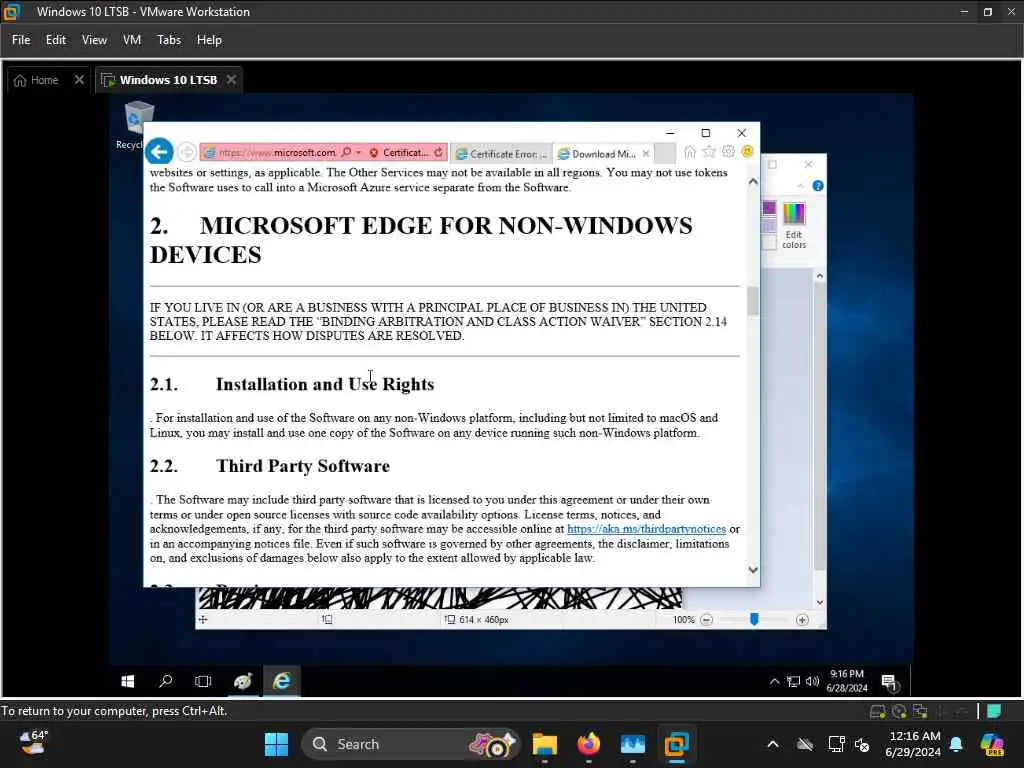Open guest Action Center notification icon
1024x768 pixels.
point(889,682)
